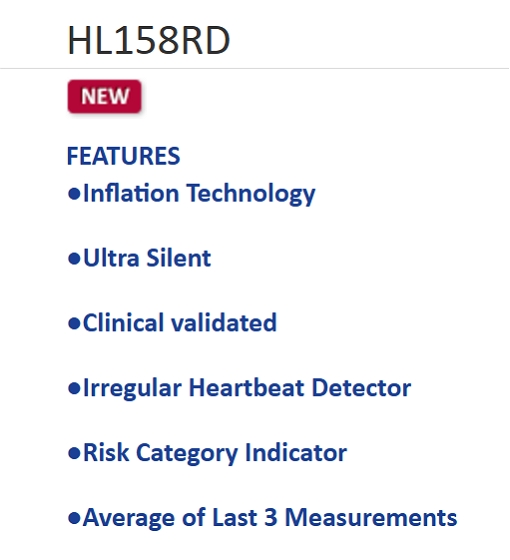Click the red NEW badge
This screenshot has height=560, width=510.
(x=104, y=96)
